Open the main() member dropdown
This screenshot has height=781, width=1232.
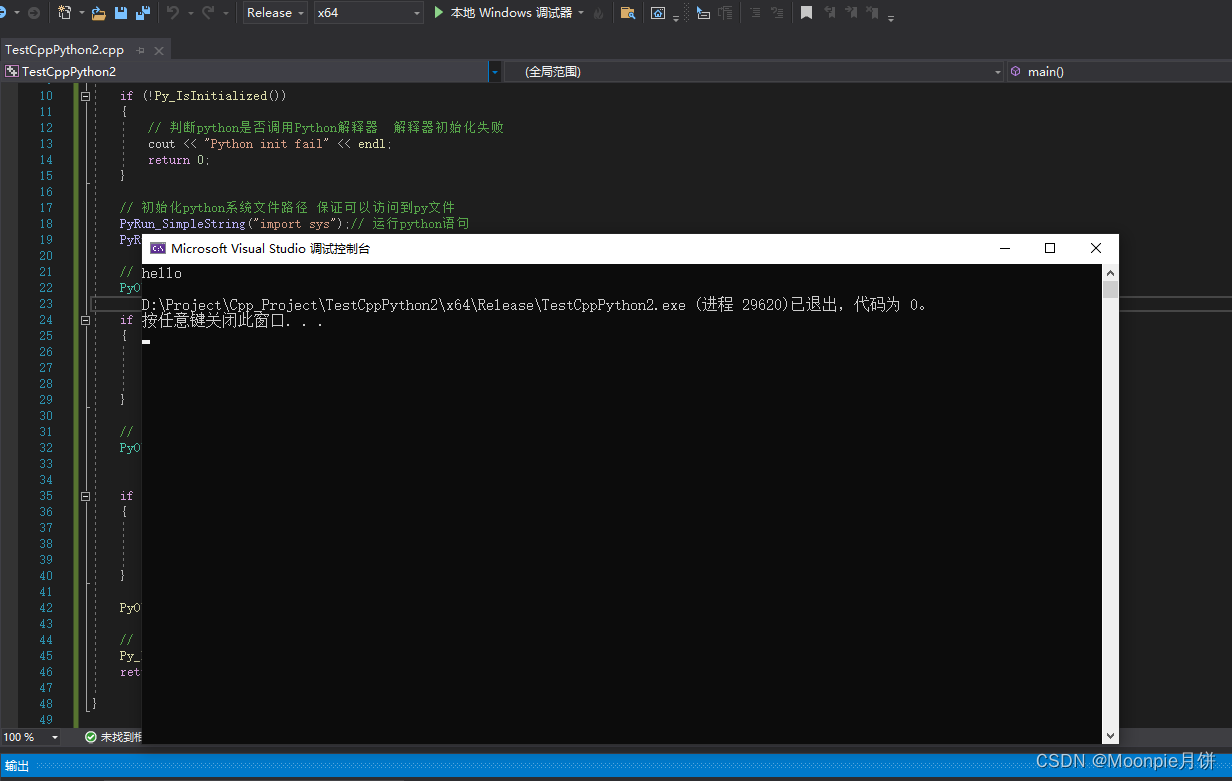click(x=1119, y=71)
